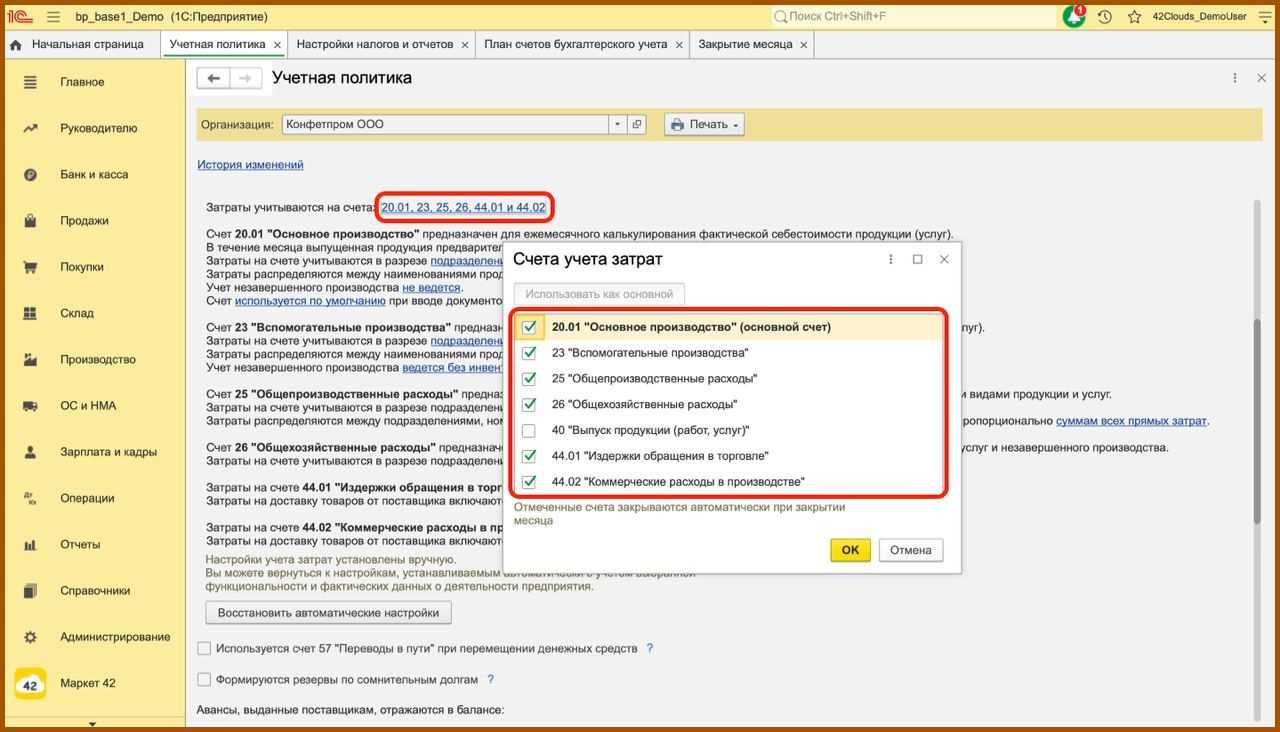Expand more sidebar sections arrow at bottom
This screenshot has width=1280, height=732.
tap(92, 724)
